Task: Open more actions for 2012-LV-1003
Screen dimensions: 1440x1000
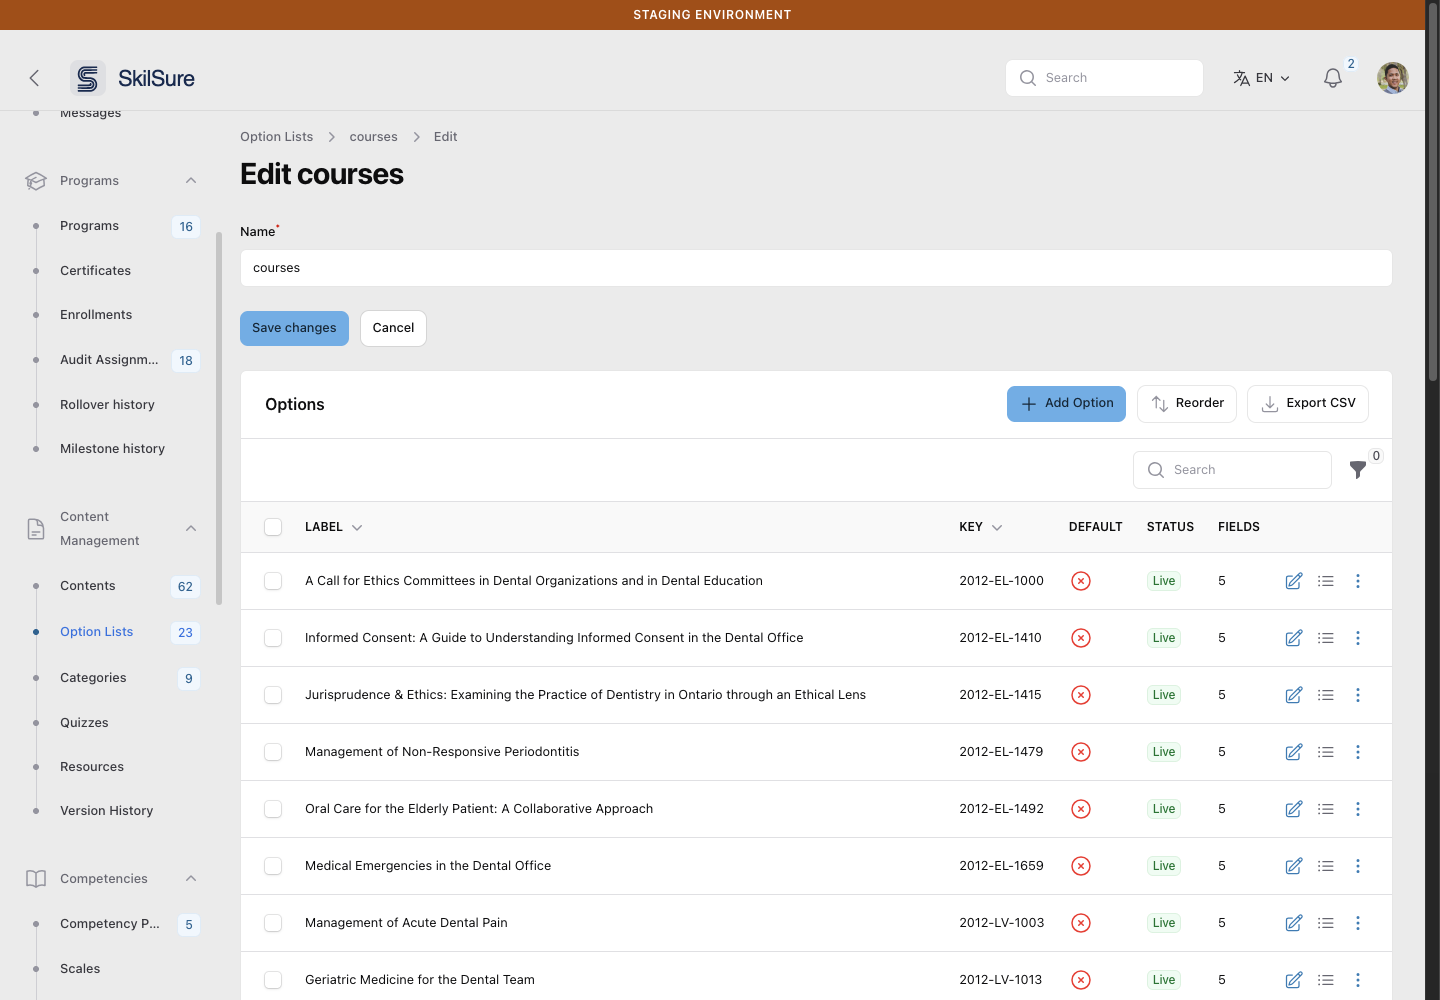Action: (1358, 923)
